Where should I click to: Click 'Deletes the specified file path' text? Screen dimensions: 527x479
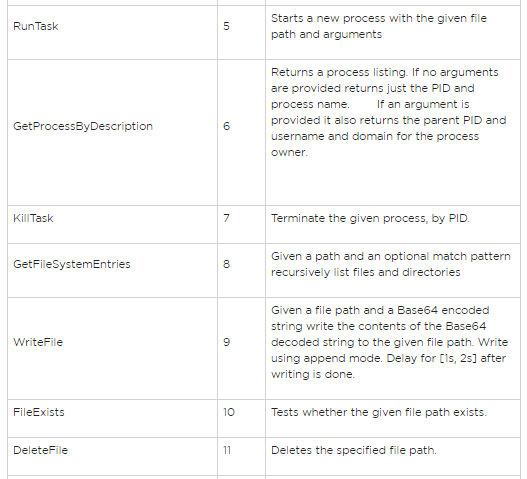[x=354, y=450]
